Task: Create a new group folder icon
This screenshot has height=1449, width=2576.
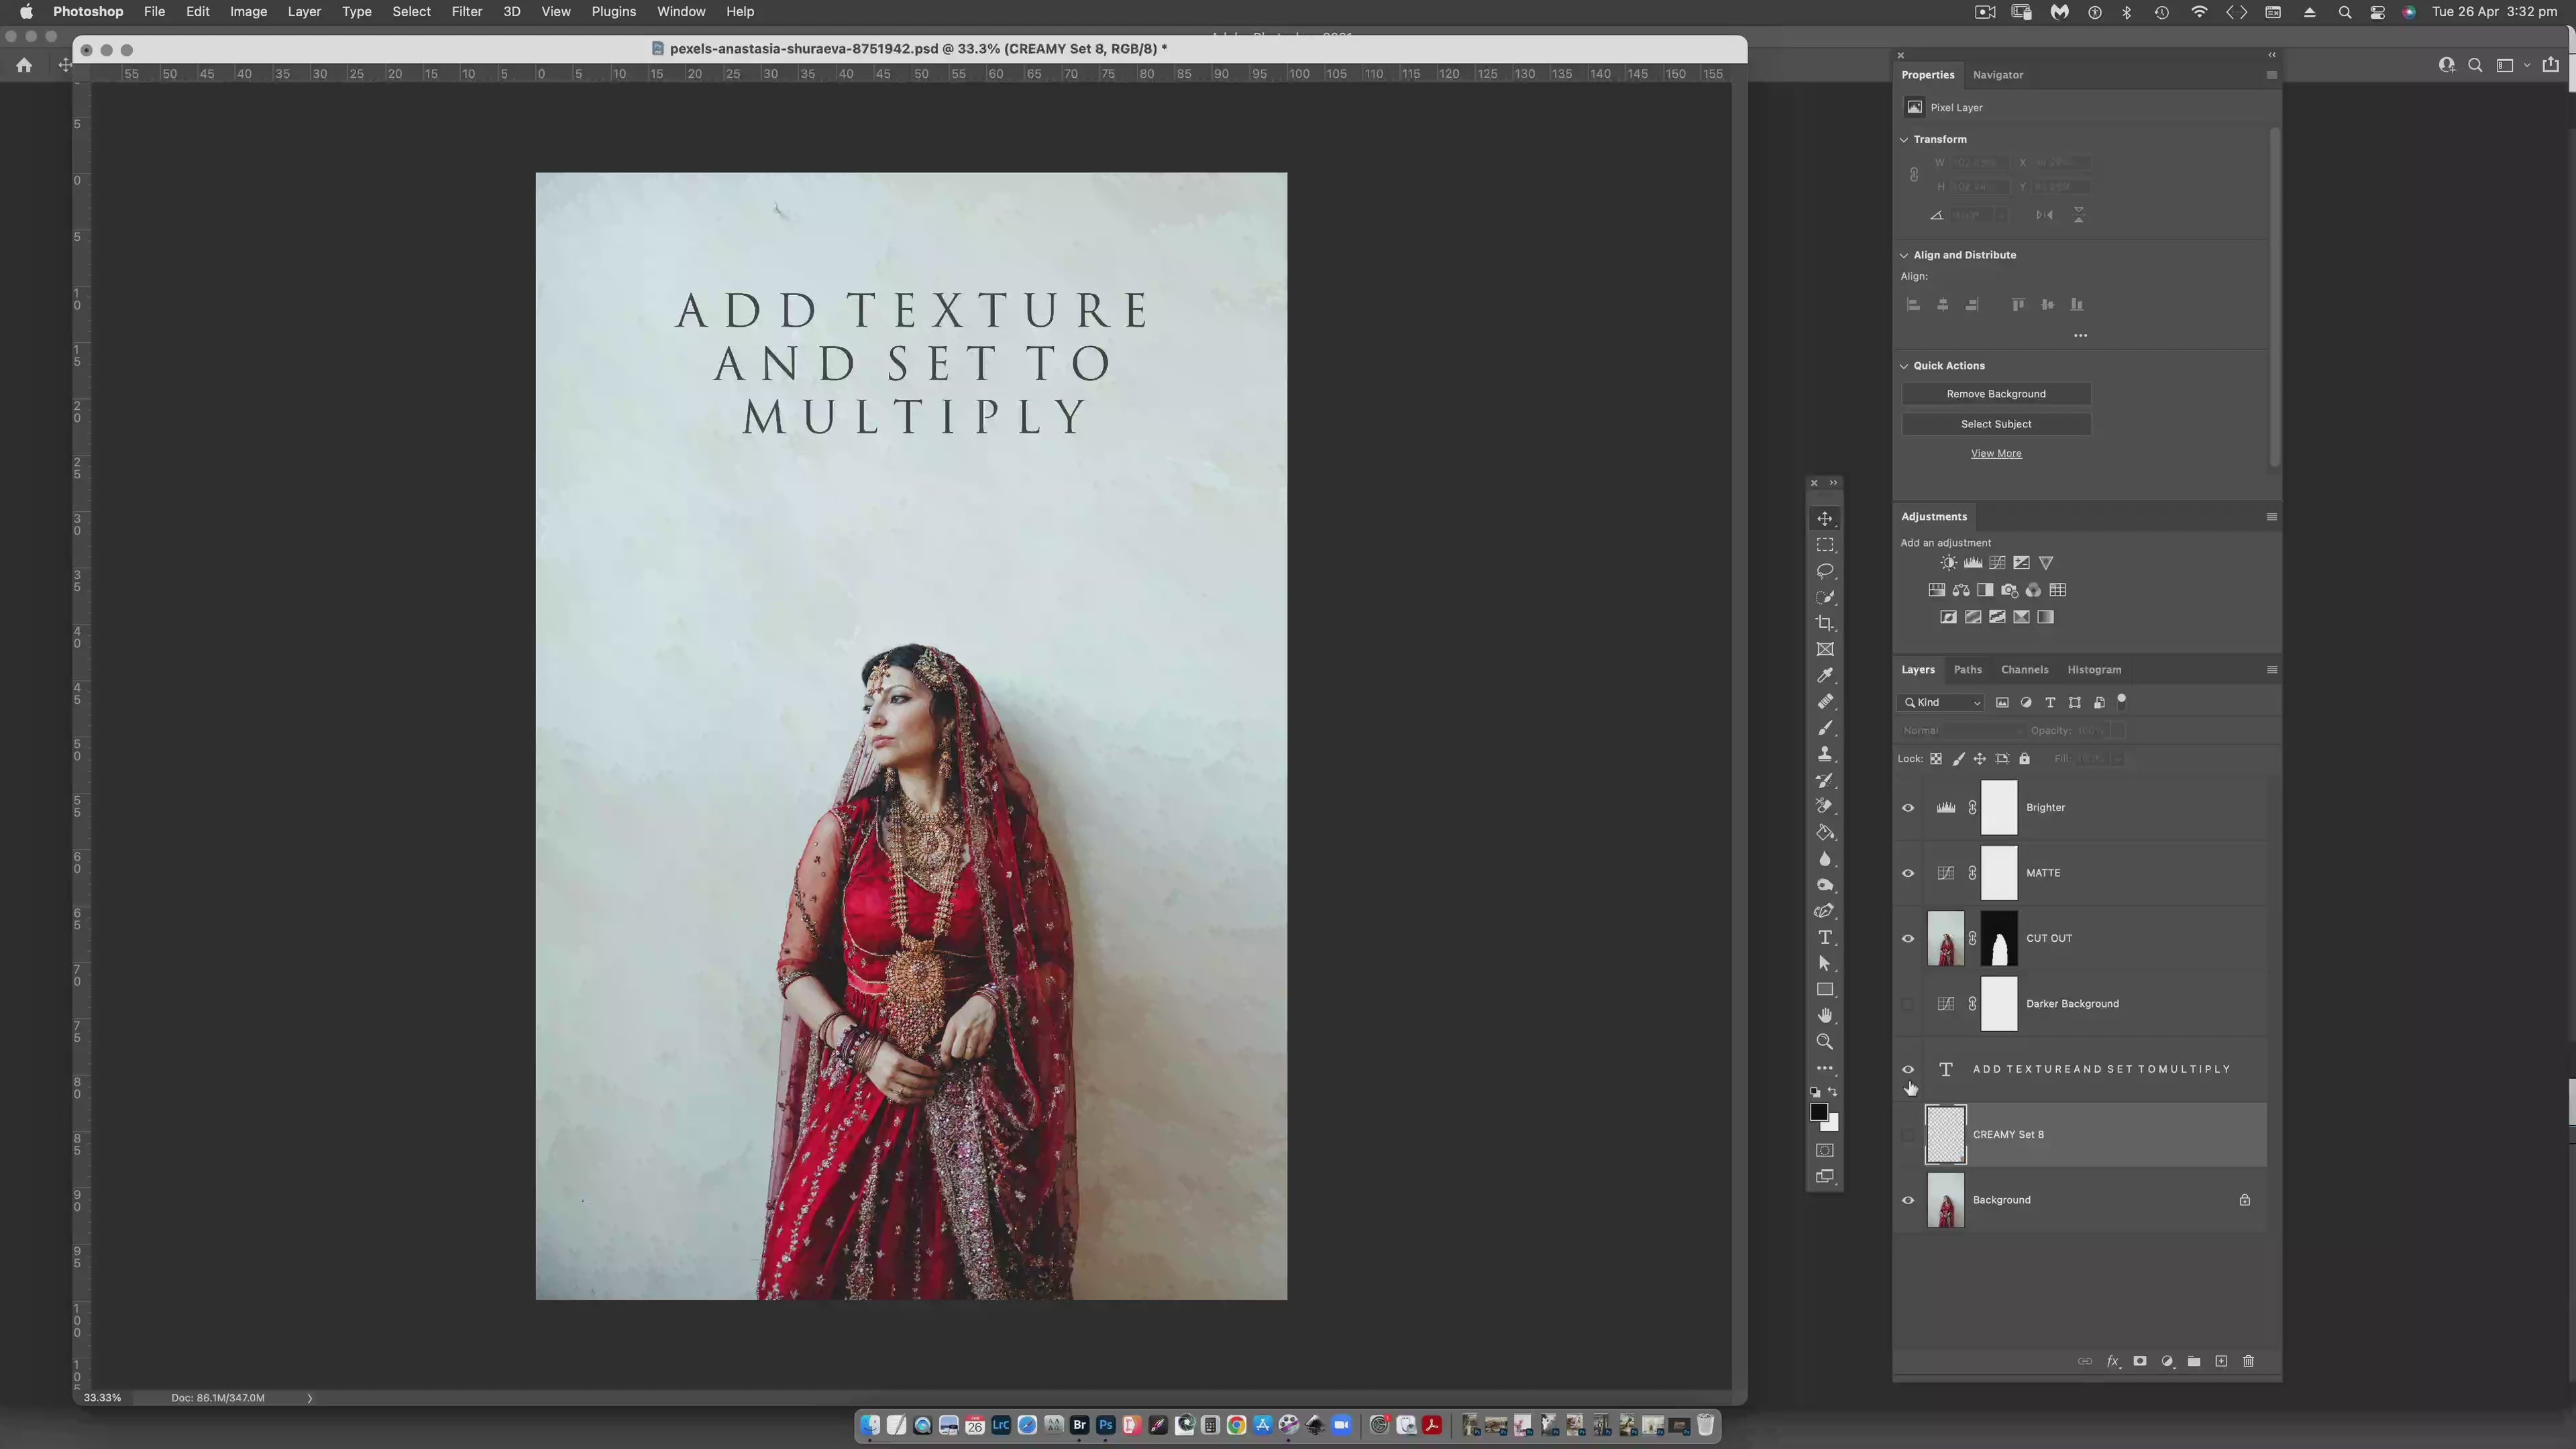Action: click(x=2194, y=1361)
